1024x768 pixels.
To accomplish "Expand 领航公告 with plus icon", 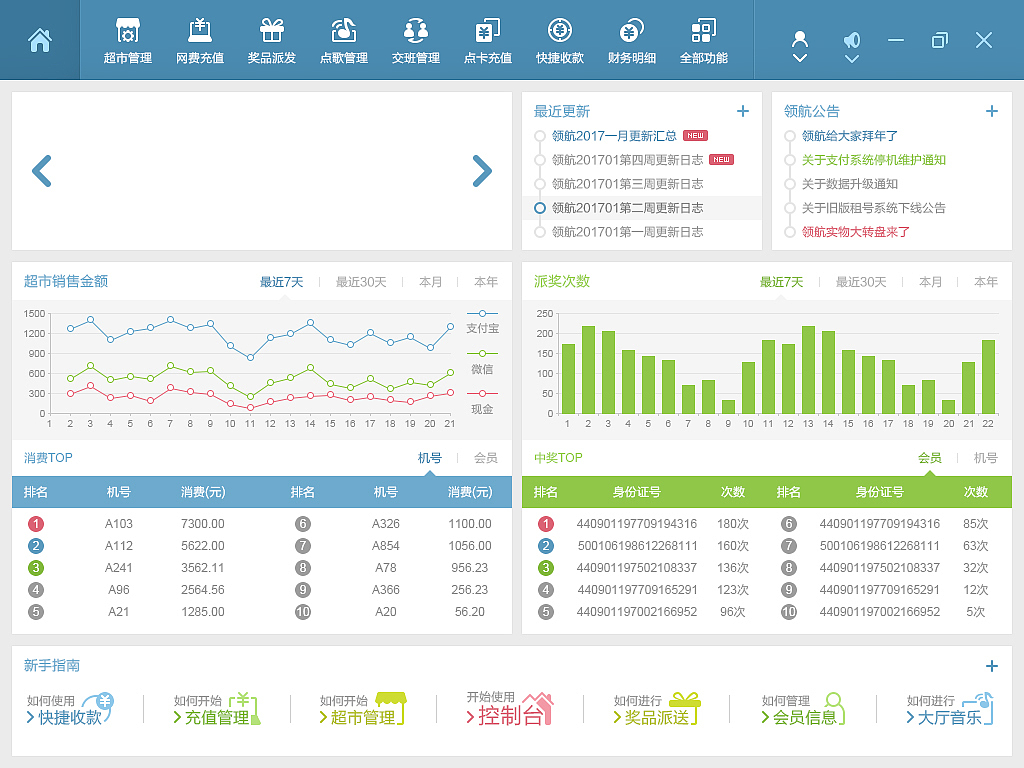I will click(x=991, y=111).
